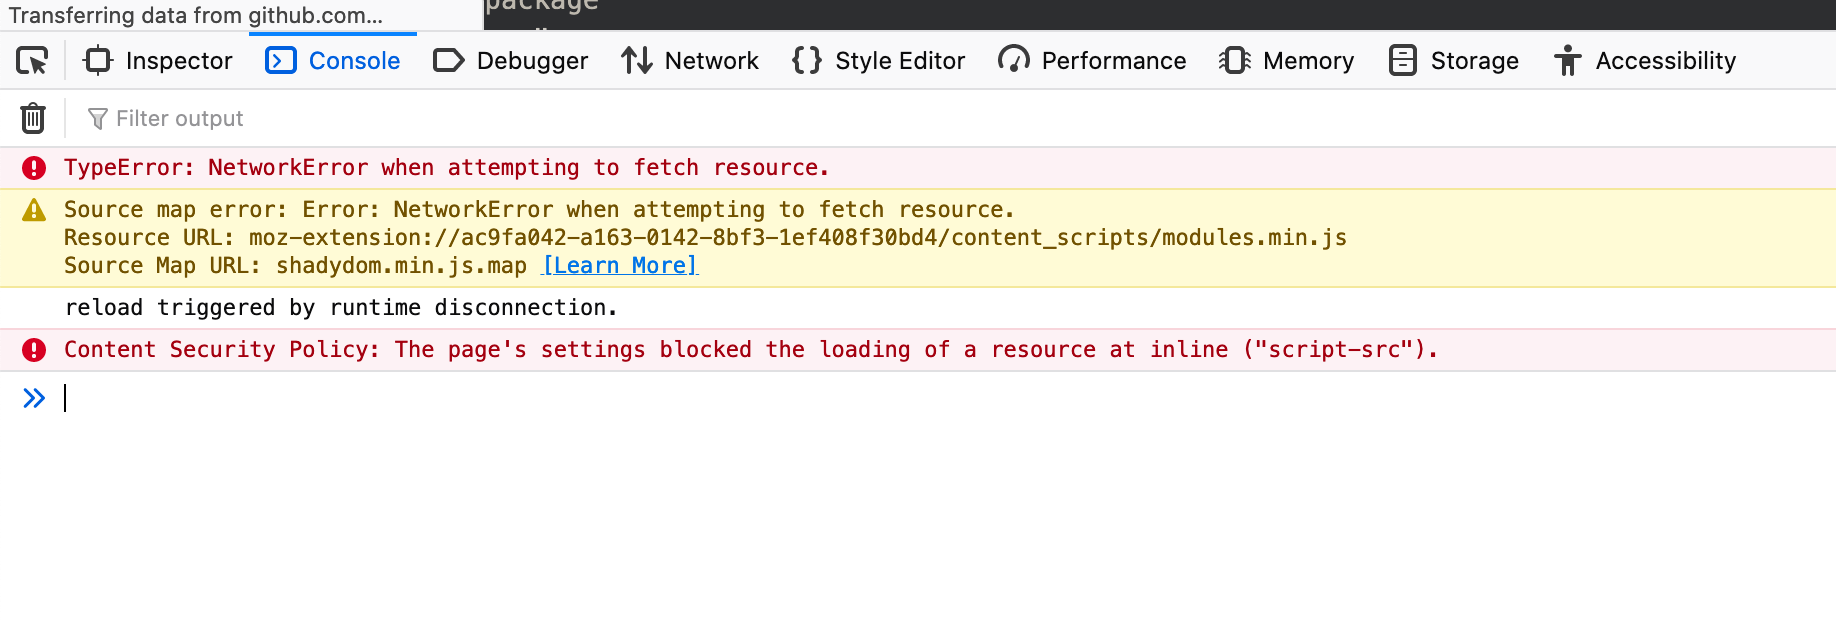Screen dimensions: 1836x622
Task: Click the filter funnel icon
Action: (x=96, y=118)
